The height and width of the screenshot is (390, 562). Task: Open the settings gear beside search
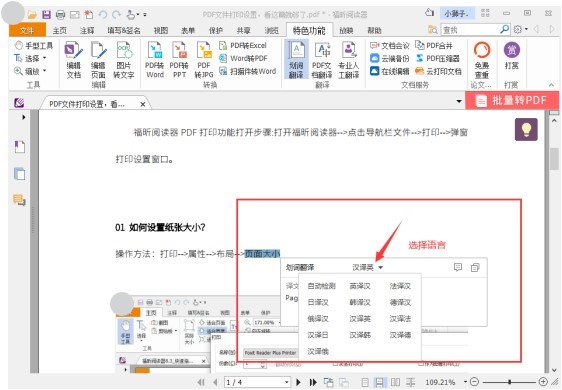click(518, 29)
